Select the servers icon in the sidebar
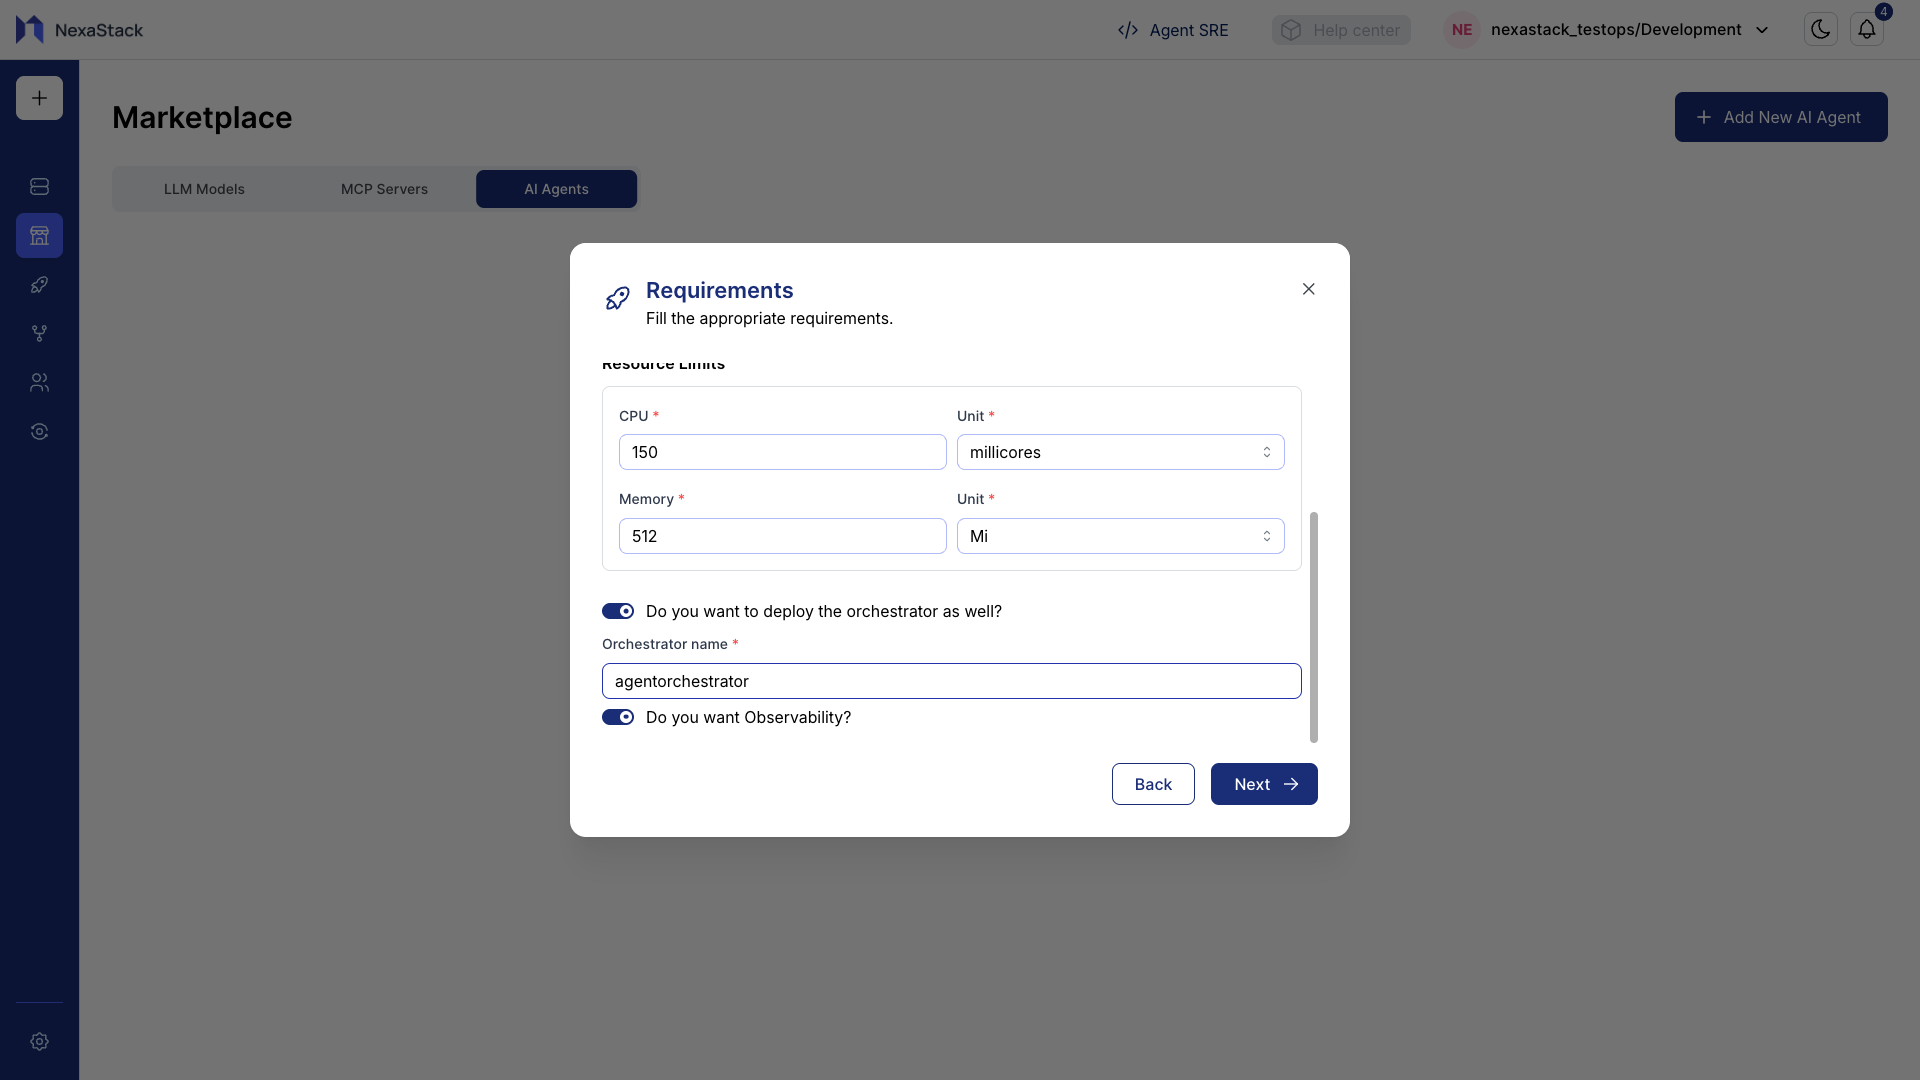 39,186
